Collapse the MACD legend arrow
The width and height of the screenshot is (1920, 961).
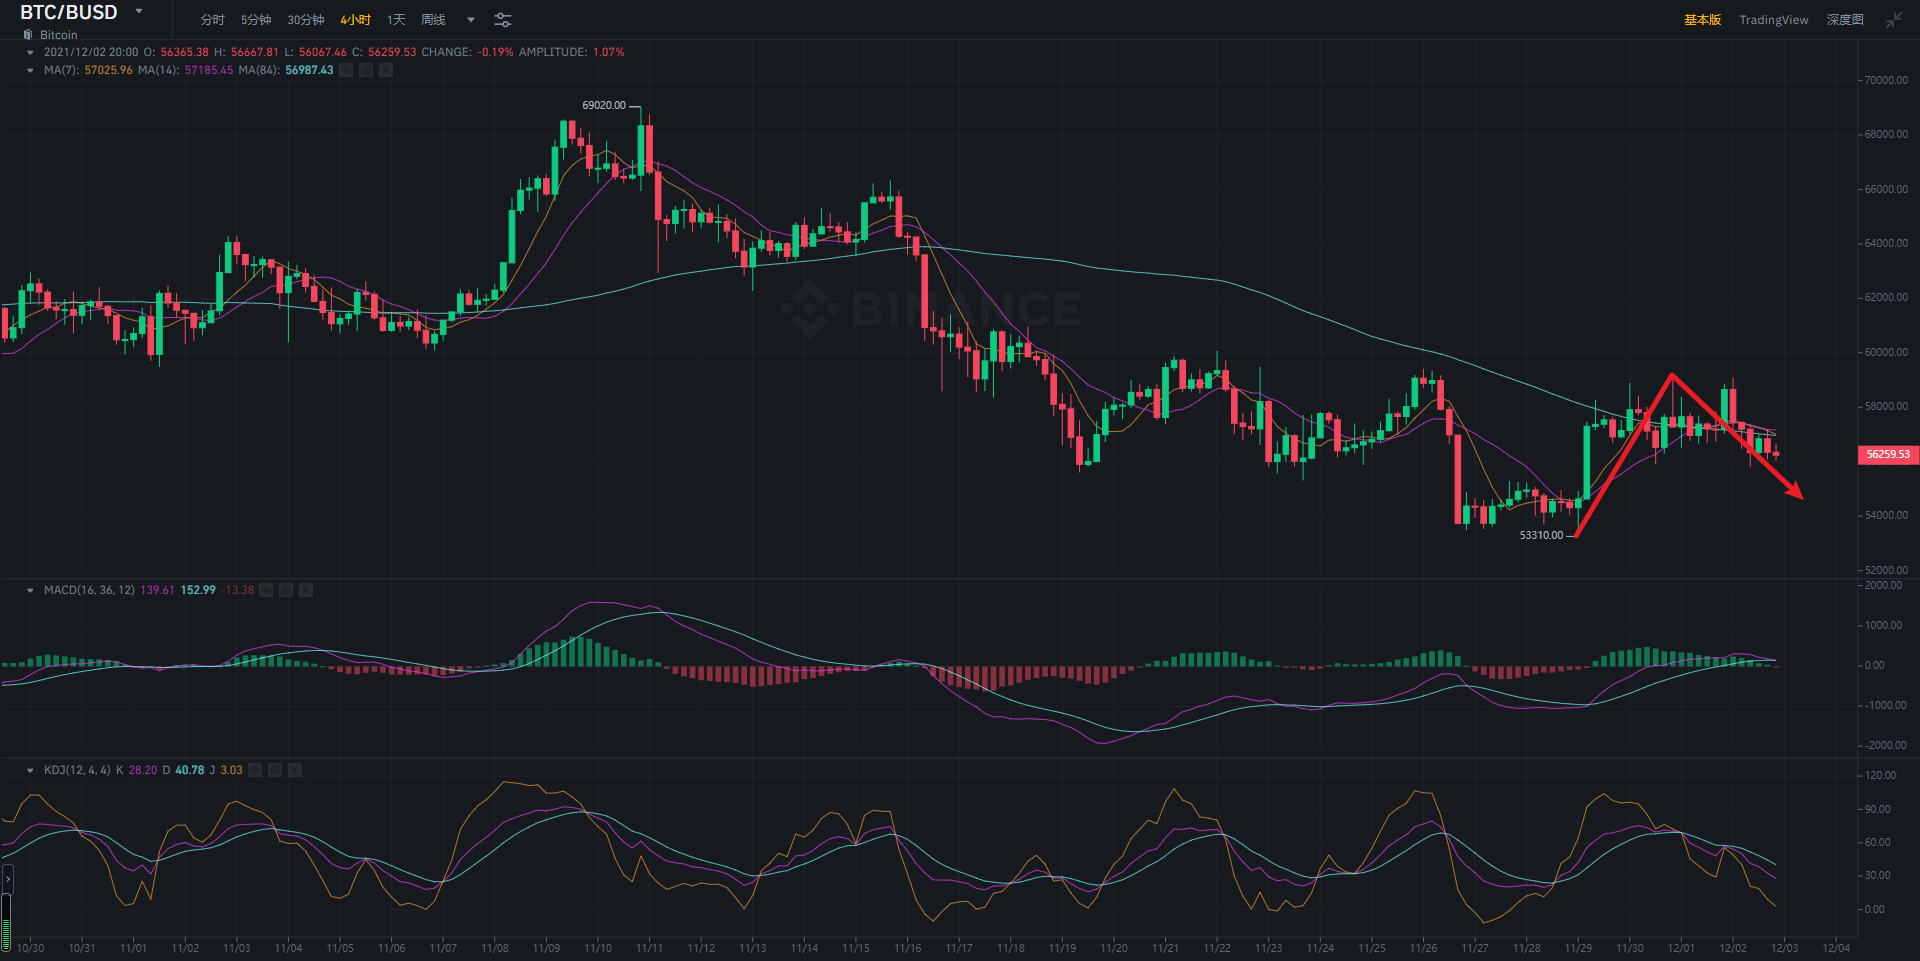click(30, 590)
